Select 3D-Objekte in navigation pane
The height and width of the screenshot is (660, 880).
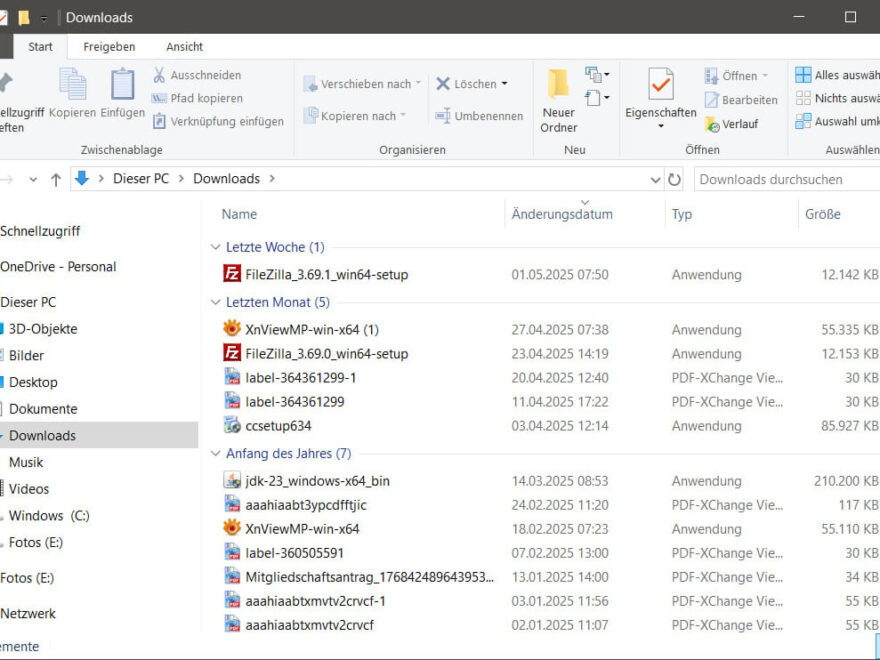click(x=43, y=329)
